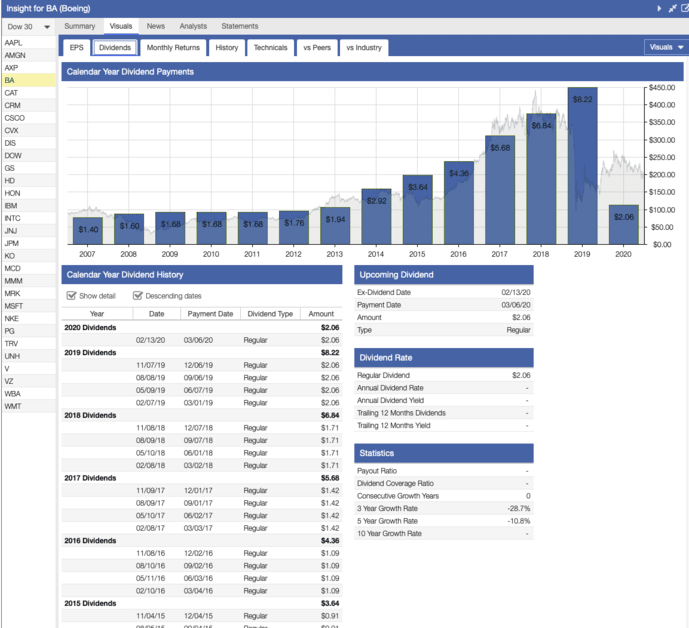Image resolution: width=689 pixels, height=628 pixels.
Task: Click the Dividend Type column header
Action: (270, 314)
